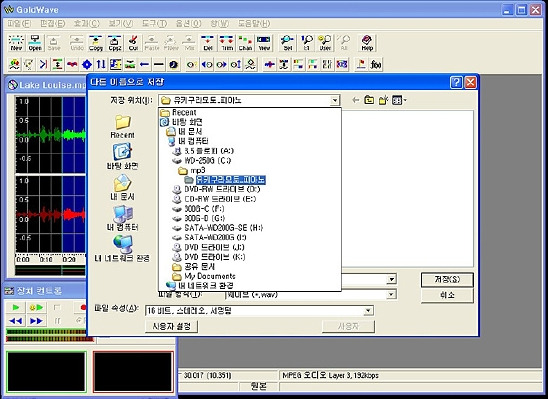Open the 저장 위치 folder combo box arrow
Image resolution: width=548 pixels, height=399 pixels.
[x=335, y=101]
